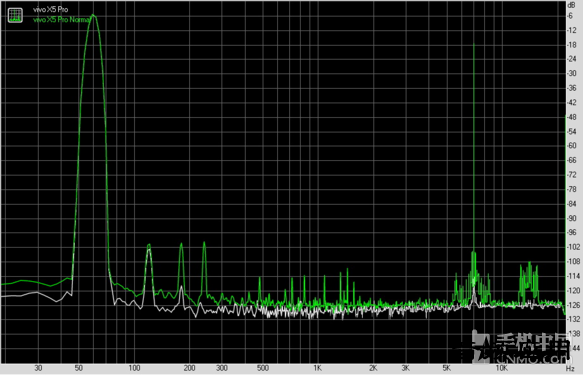Click the '-102' dB scale label
The width and height of the screenshot is (583, 375).
point(573,247)
